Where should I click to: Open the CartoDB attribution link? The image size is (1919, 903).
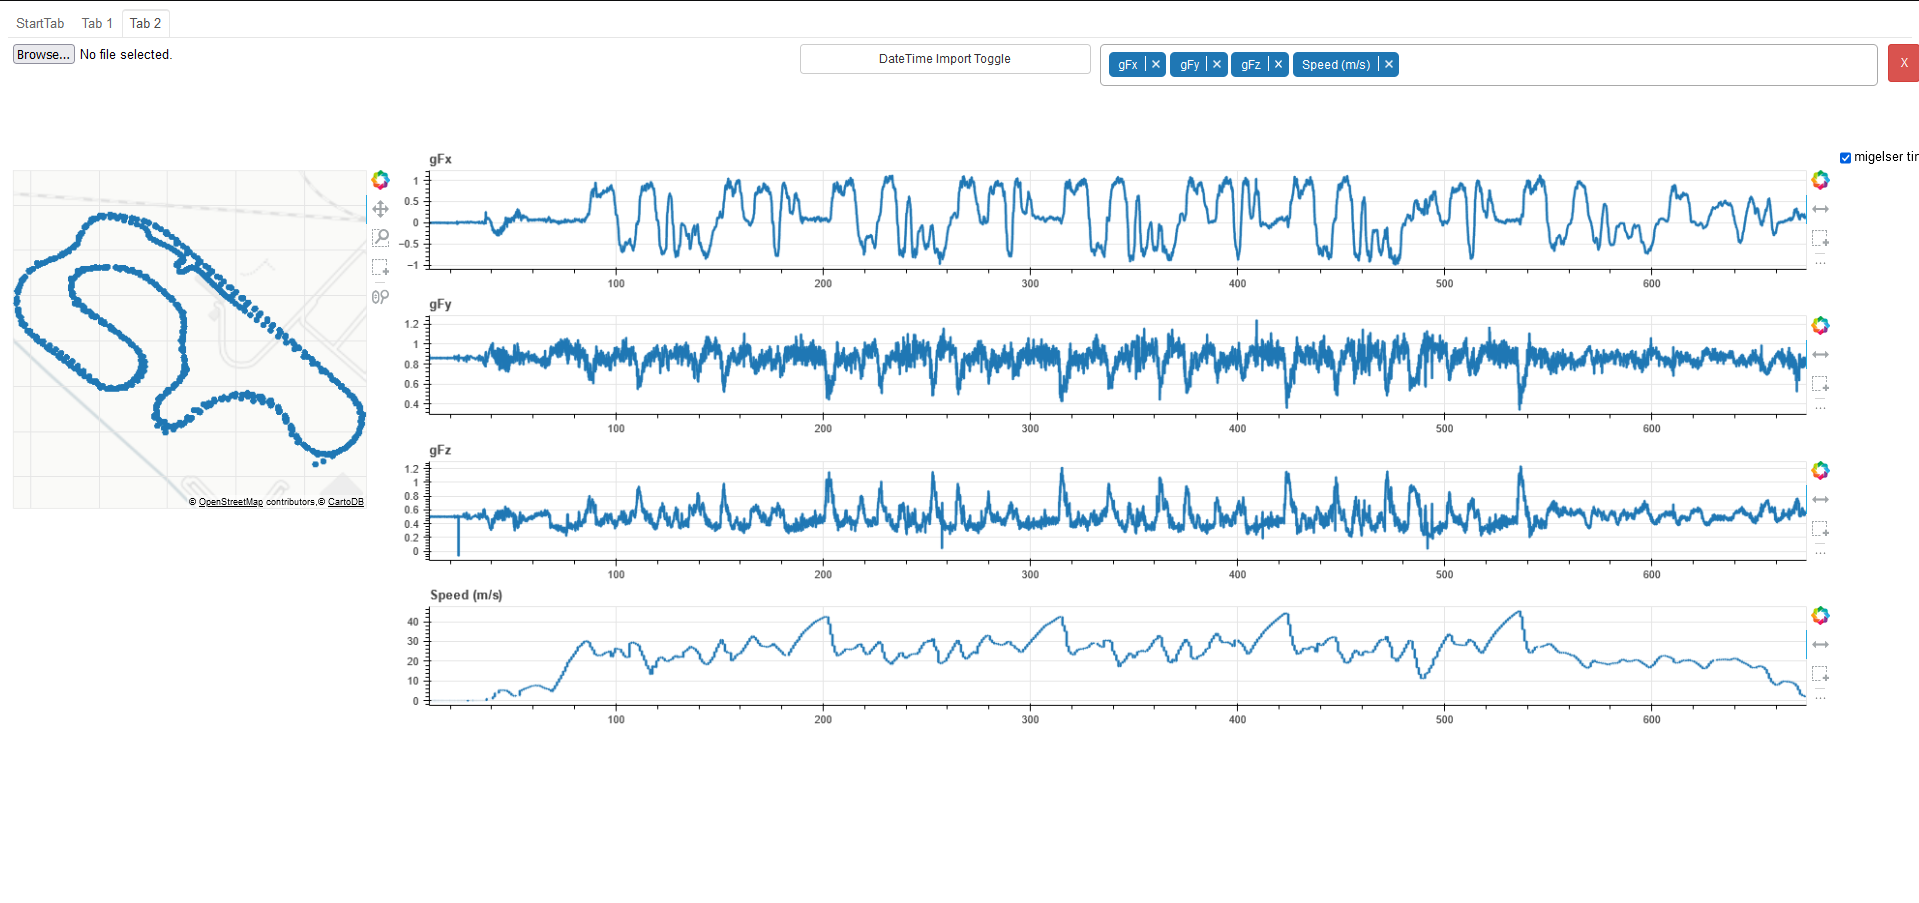pos(346,502)
